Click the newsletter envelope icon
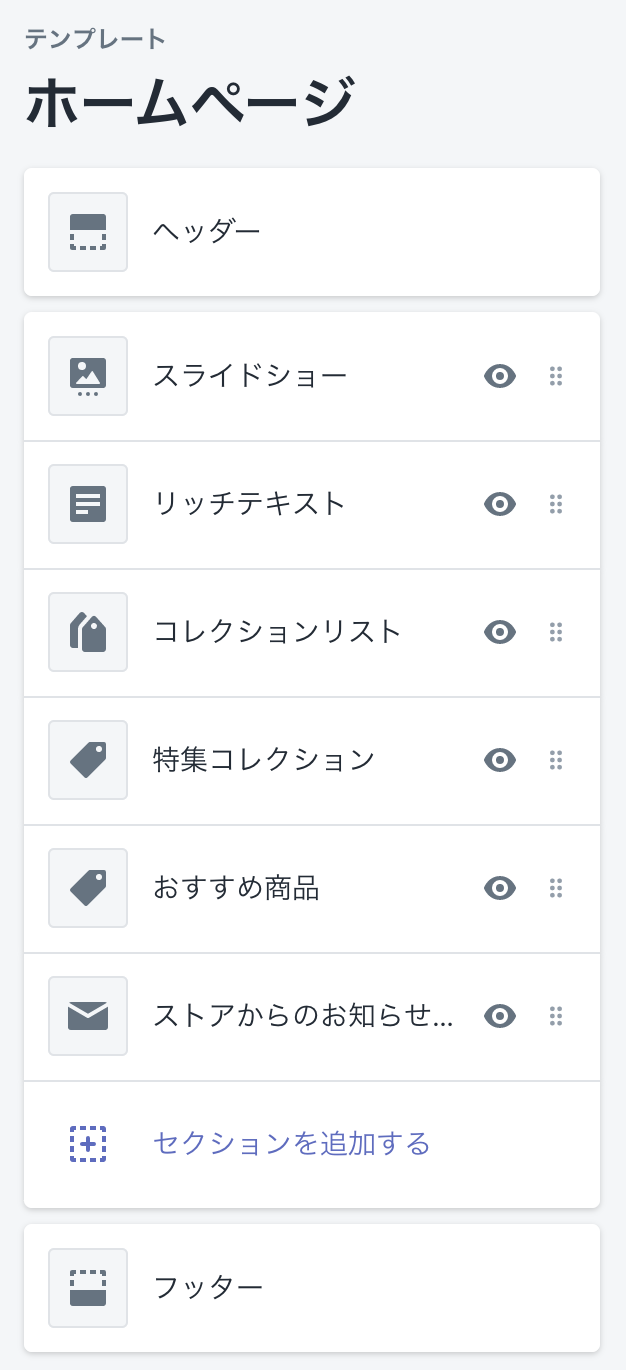 88,1016
